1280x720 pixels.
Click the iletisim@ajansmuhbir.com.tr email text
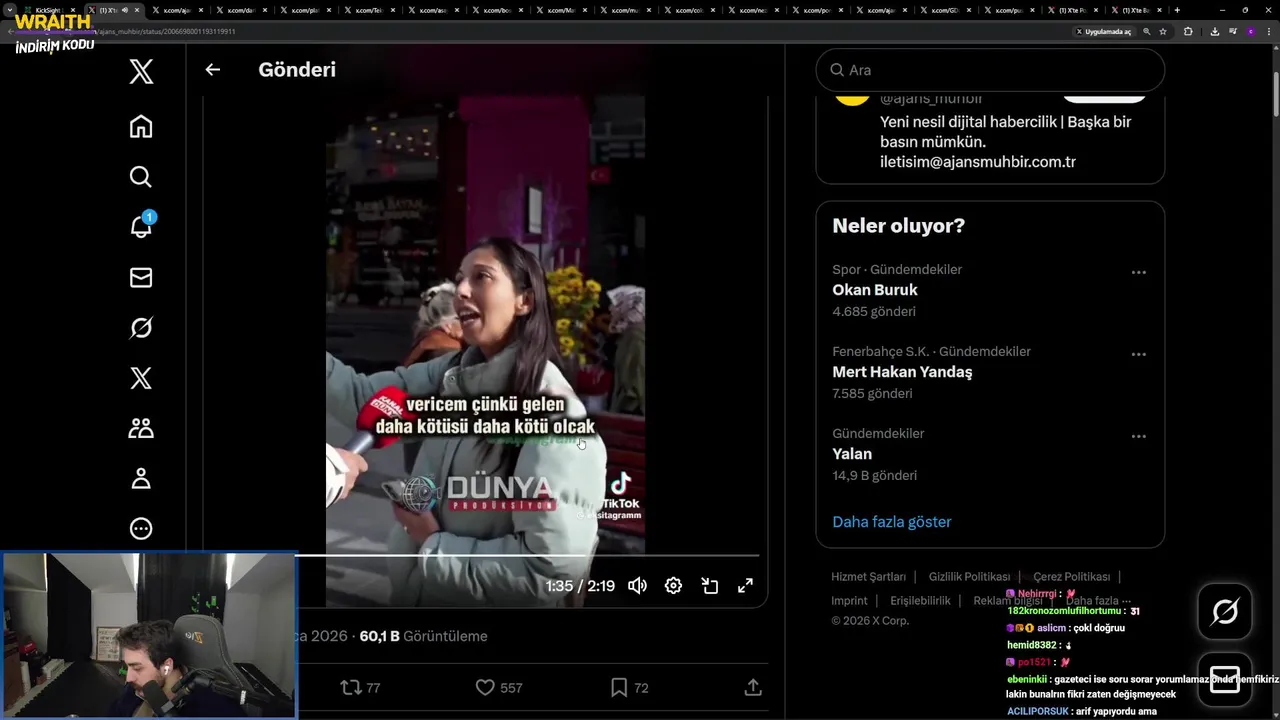pos(978,162)
